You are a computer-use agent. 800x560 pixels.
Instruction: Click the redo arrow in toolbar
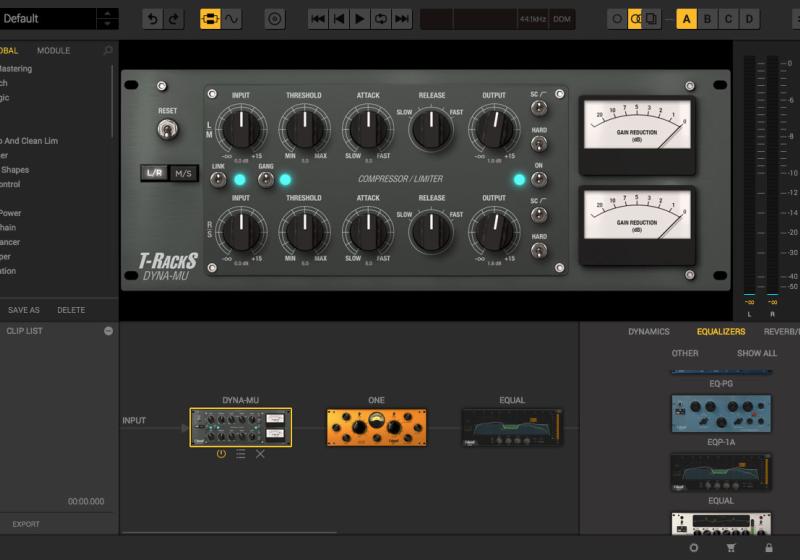174,19
